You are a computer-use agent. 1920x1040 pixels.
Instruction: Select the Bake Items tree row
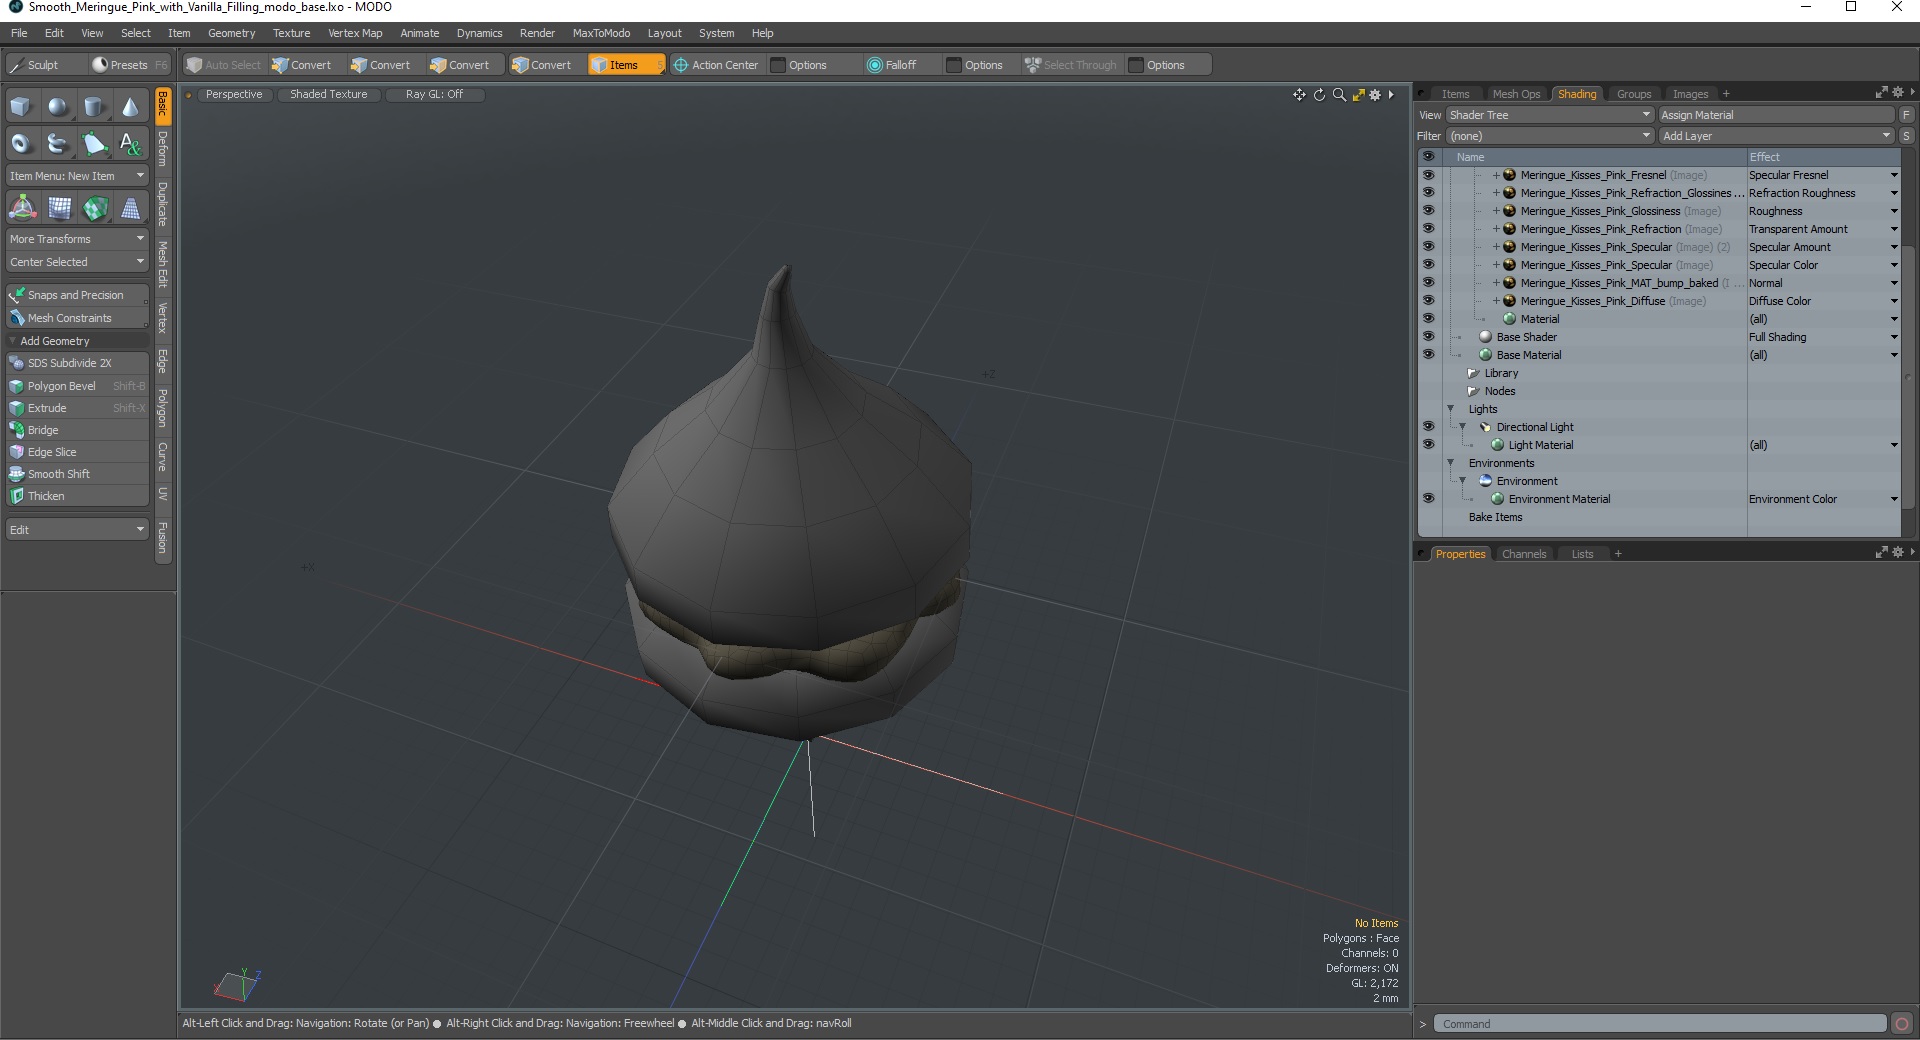coord(1494,517)
